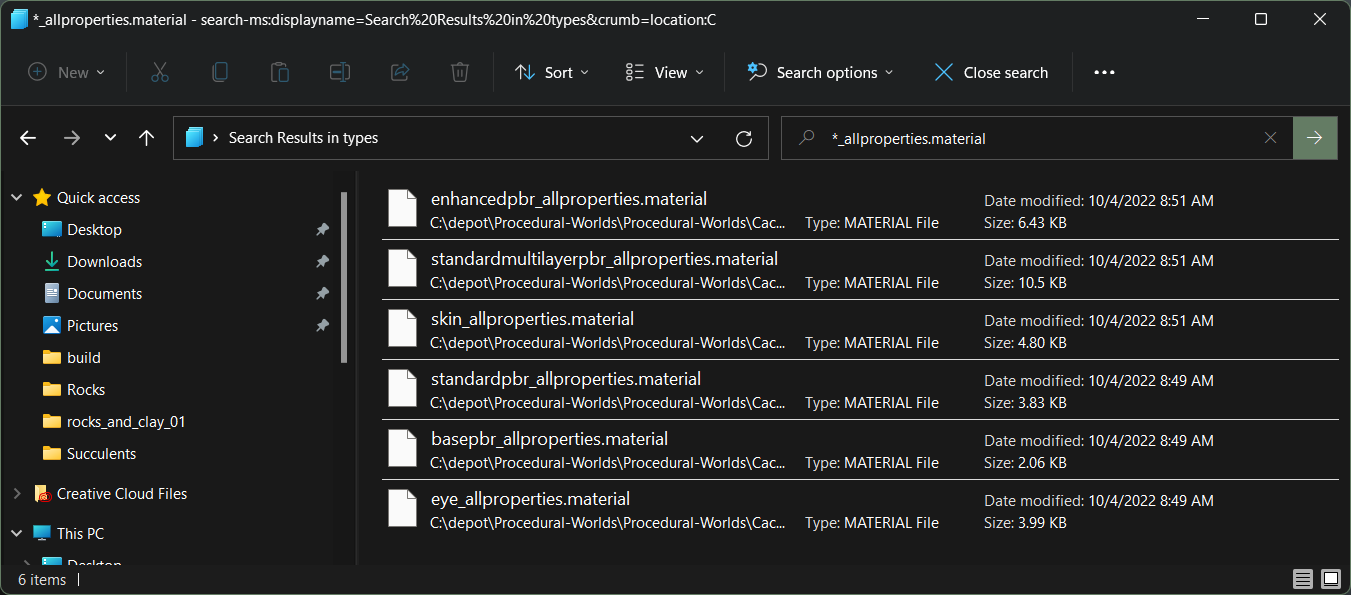This screenshot has width=1351, height=595.
Task: Click the Copy icon
Action: click(219, 71)
